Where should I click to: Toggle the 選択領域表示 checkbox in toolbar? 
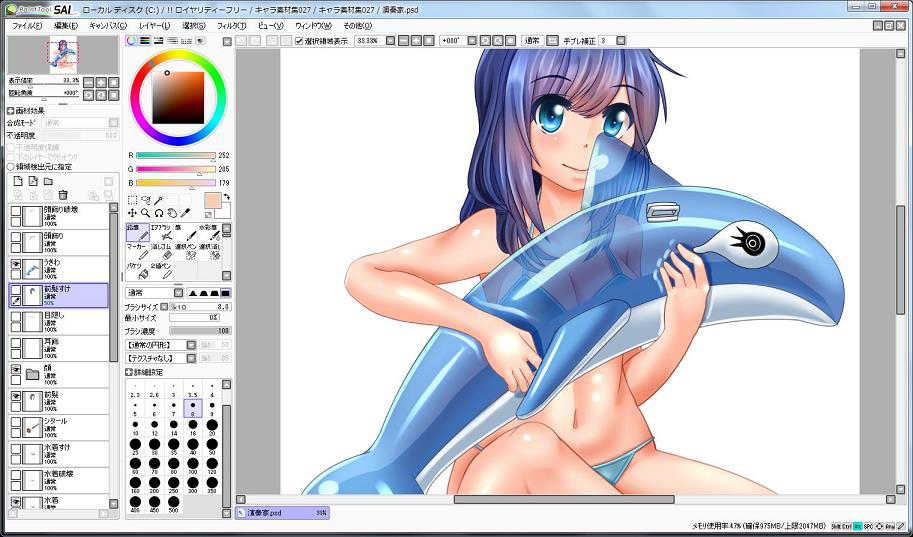(x=300, y=41)
